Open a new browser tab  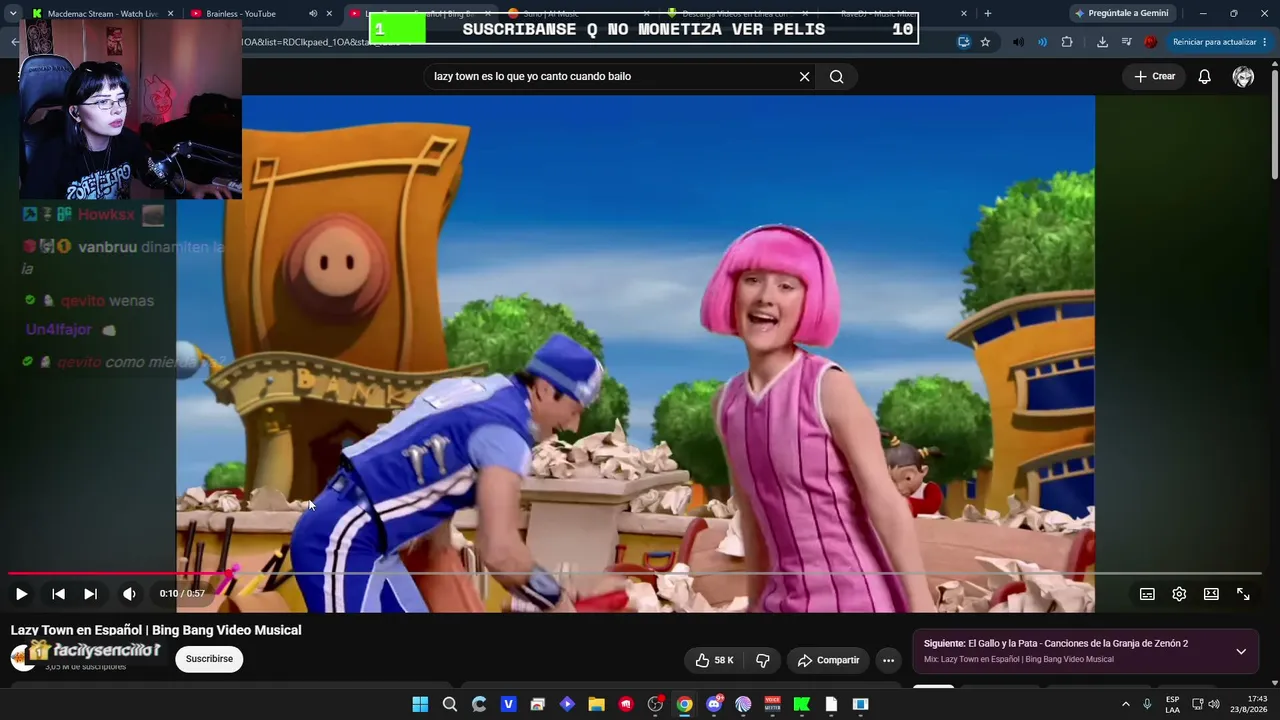click(x=988, y=13)
